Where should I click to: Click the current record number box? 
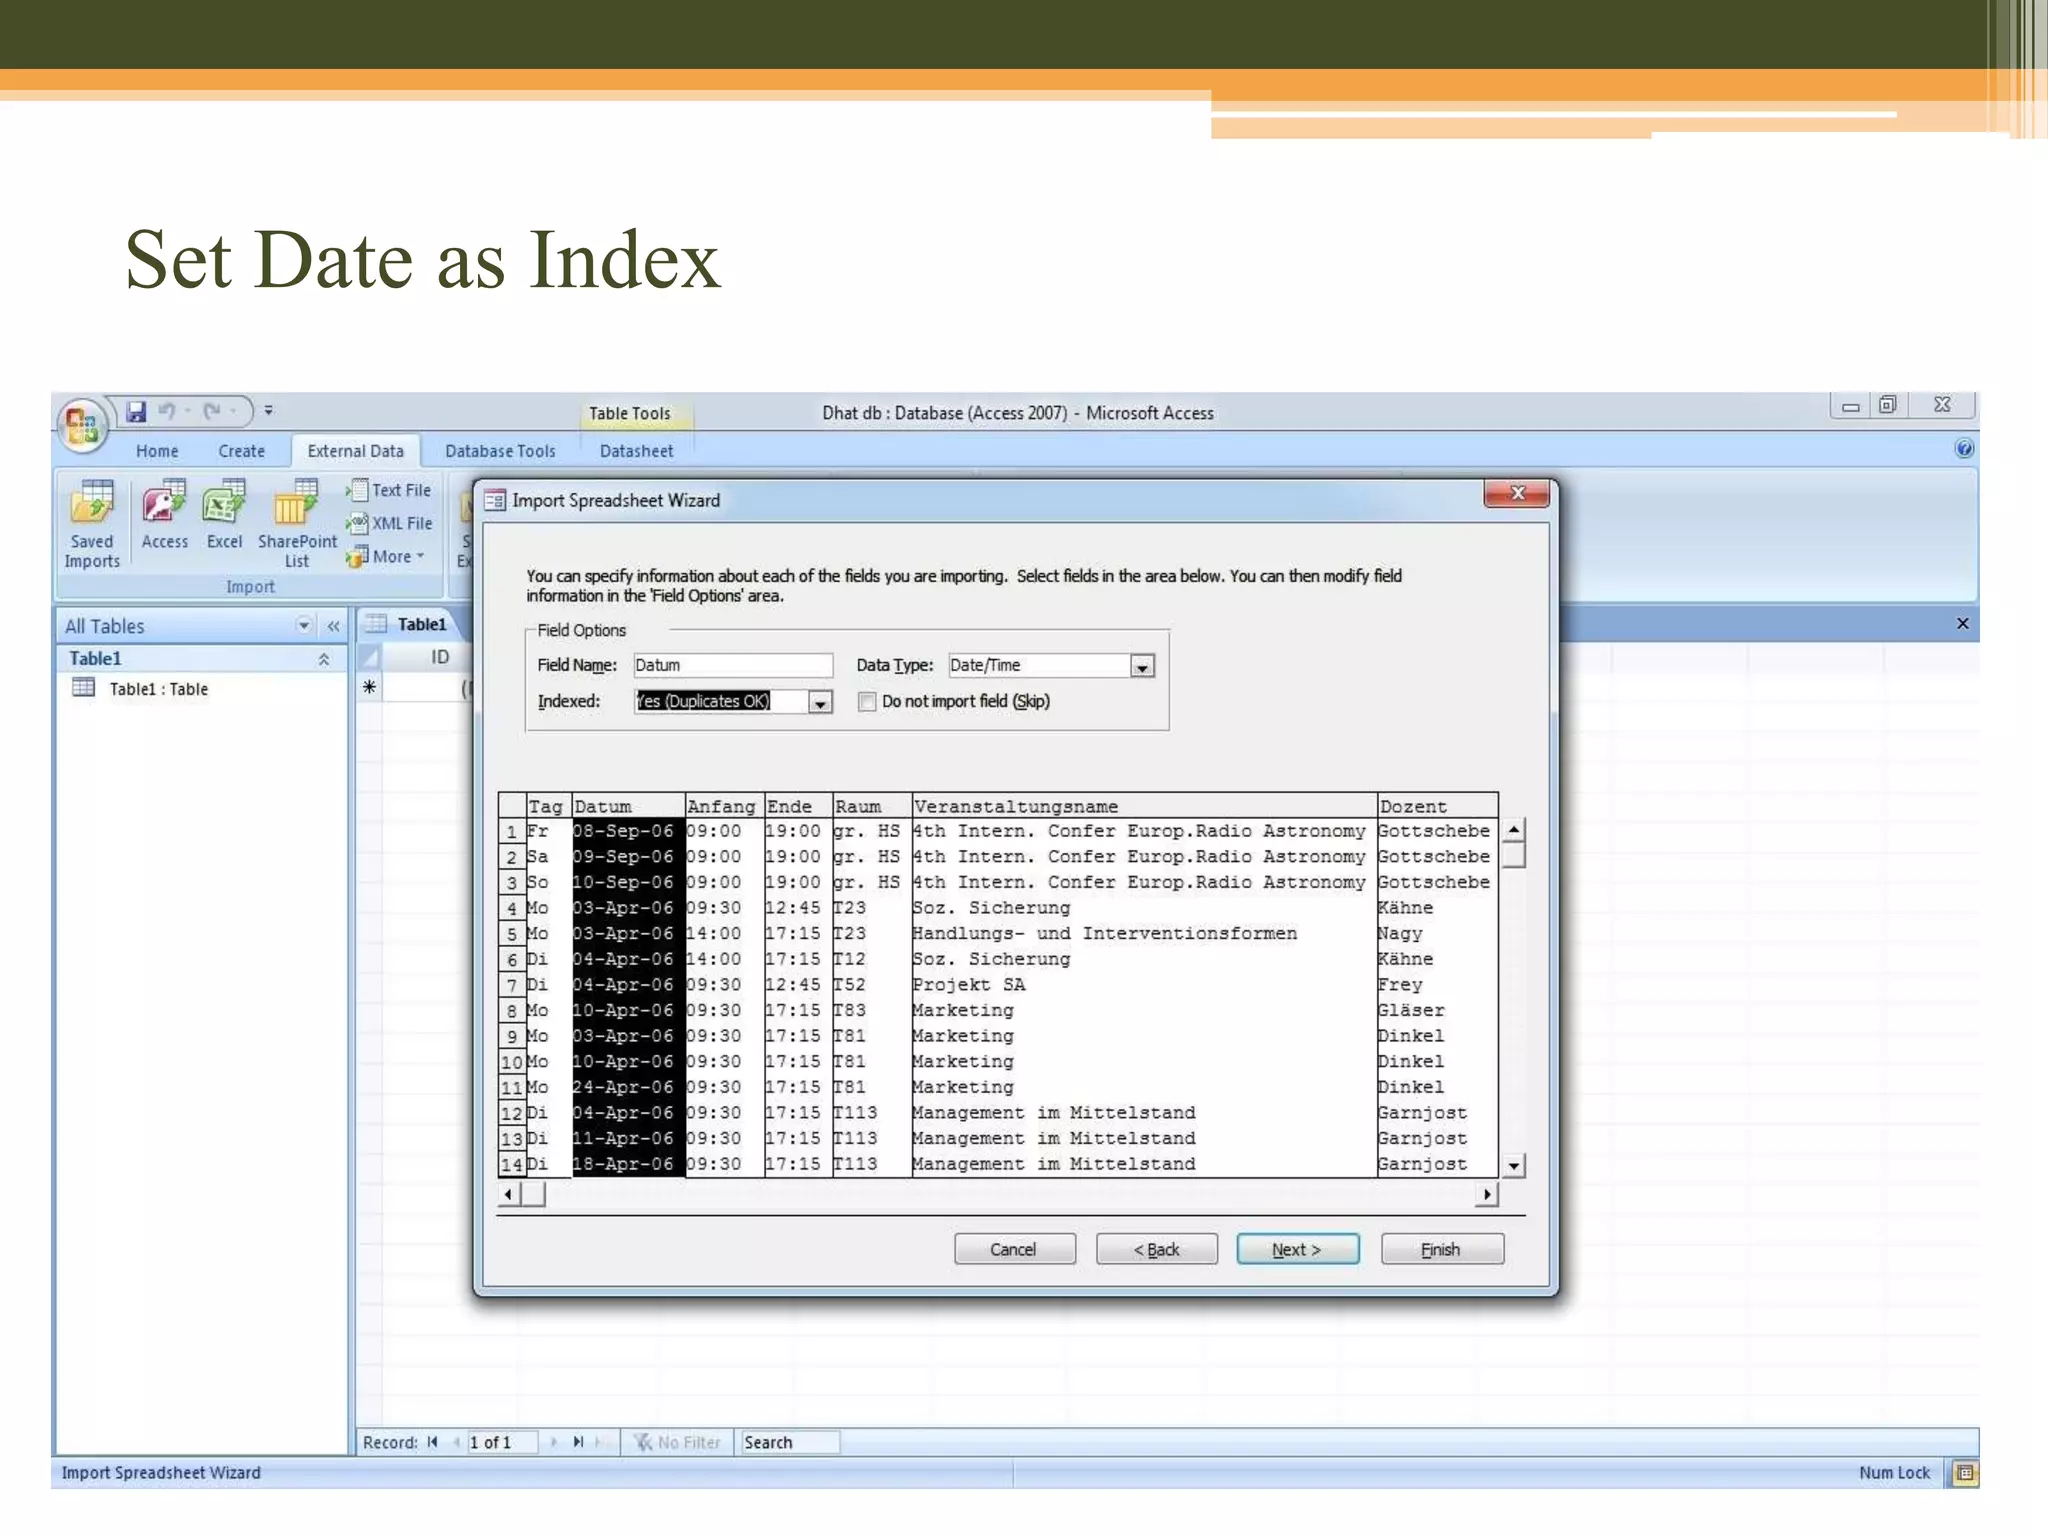502,1442
